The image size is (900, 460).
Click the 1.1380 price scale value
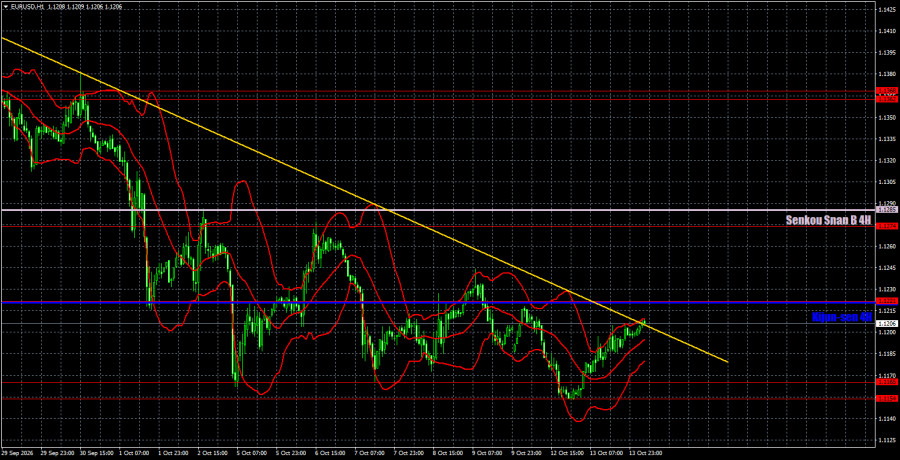[886, 75]
